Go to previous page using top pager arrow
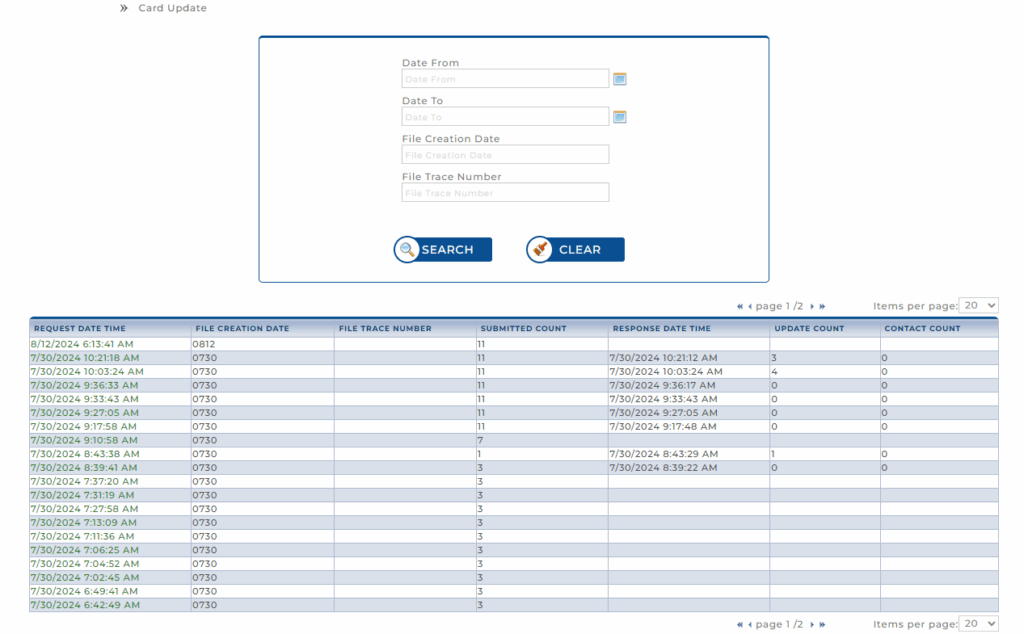The height and width of the screenshot is (634, 1024). coord(750,306)
